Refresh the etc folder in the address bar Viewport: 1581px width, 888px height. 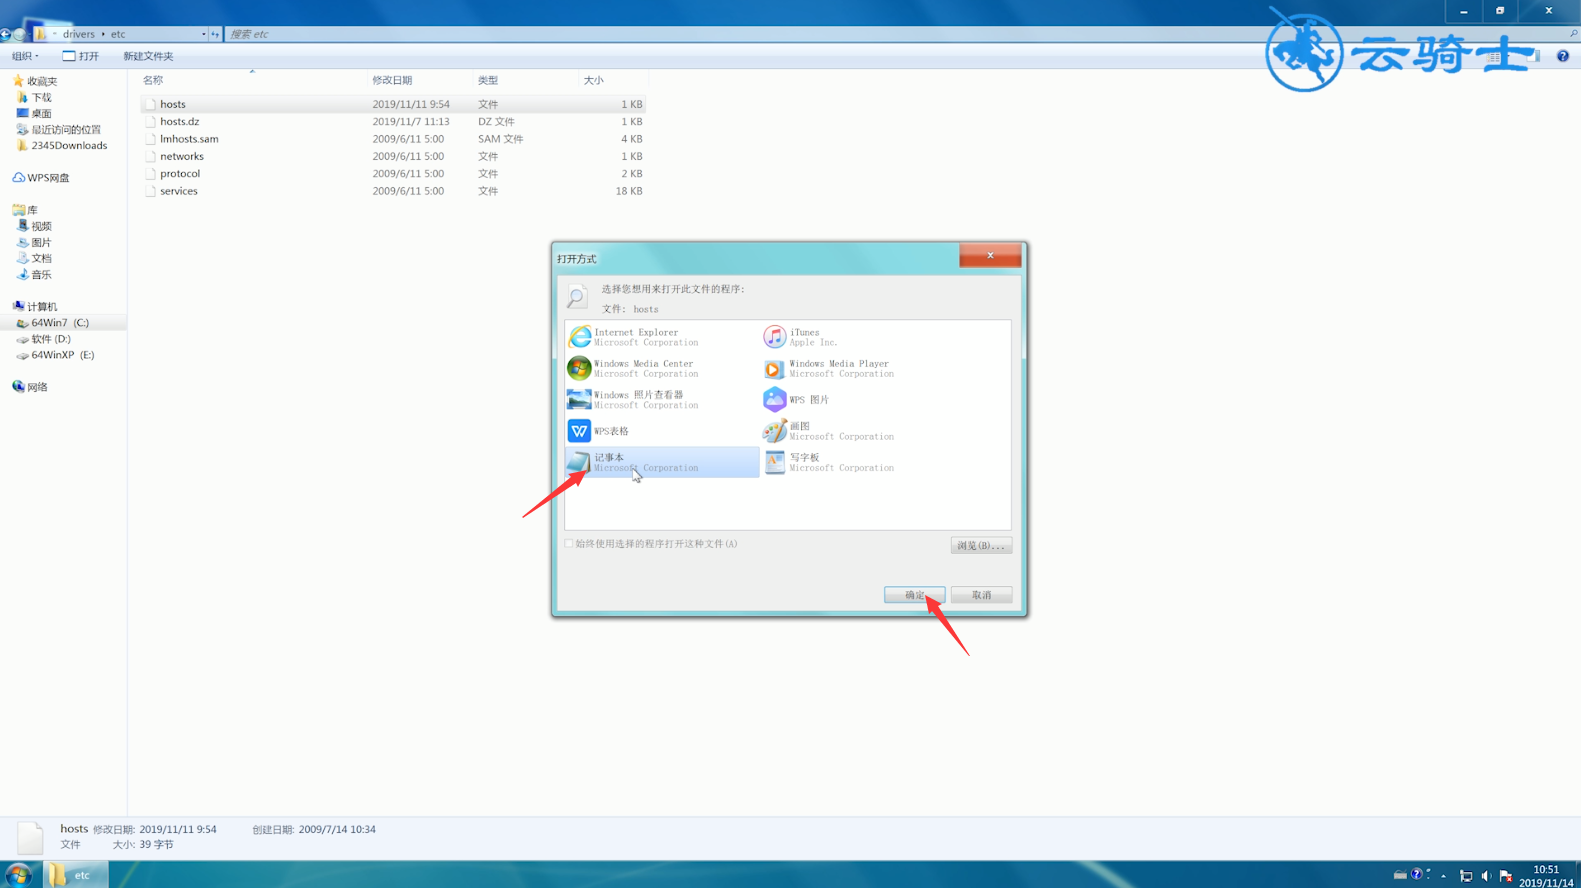click(215, 34)
